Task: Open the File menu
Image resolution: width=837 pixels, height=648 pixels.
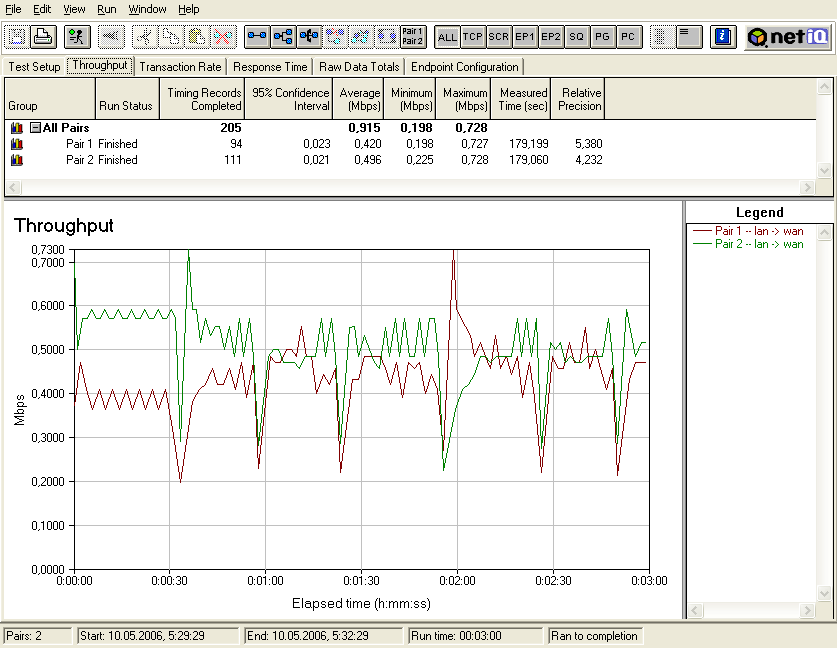Action: pos(13,9)
